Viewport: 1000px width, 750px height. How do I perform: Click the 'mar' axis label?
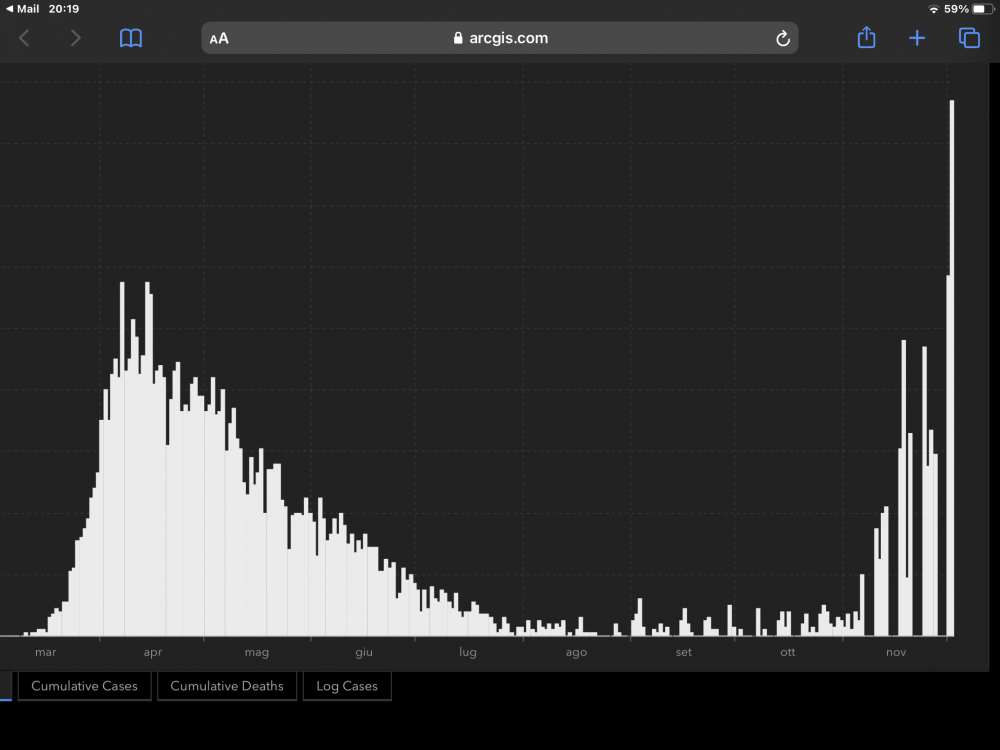46,652
